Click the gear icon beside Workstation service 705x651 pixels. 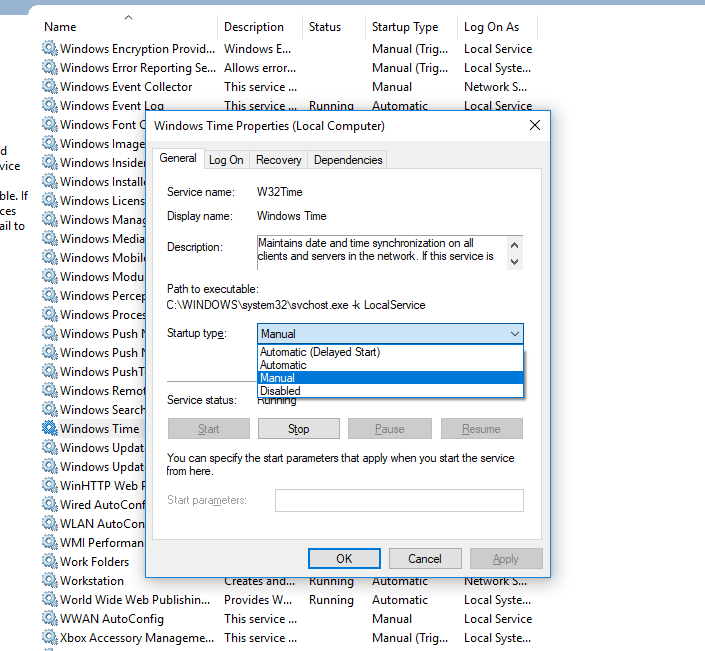(50, 580)
